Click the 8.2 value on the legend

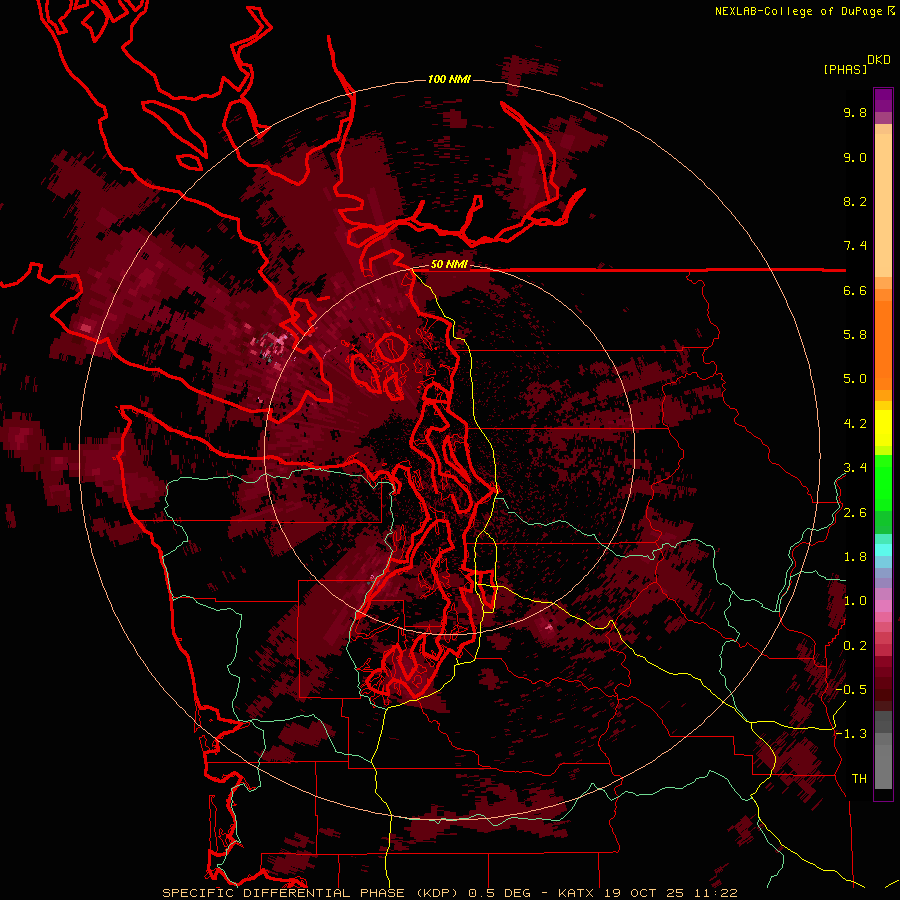point(855,202)
